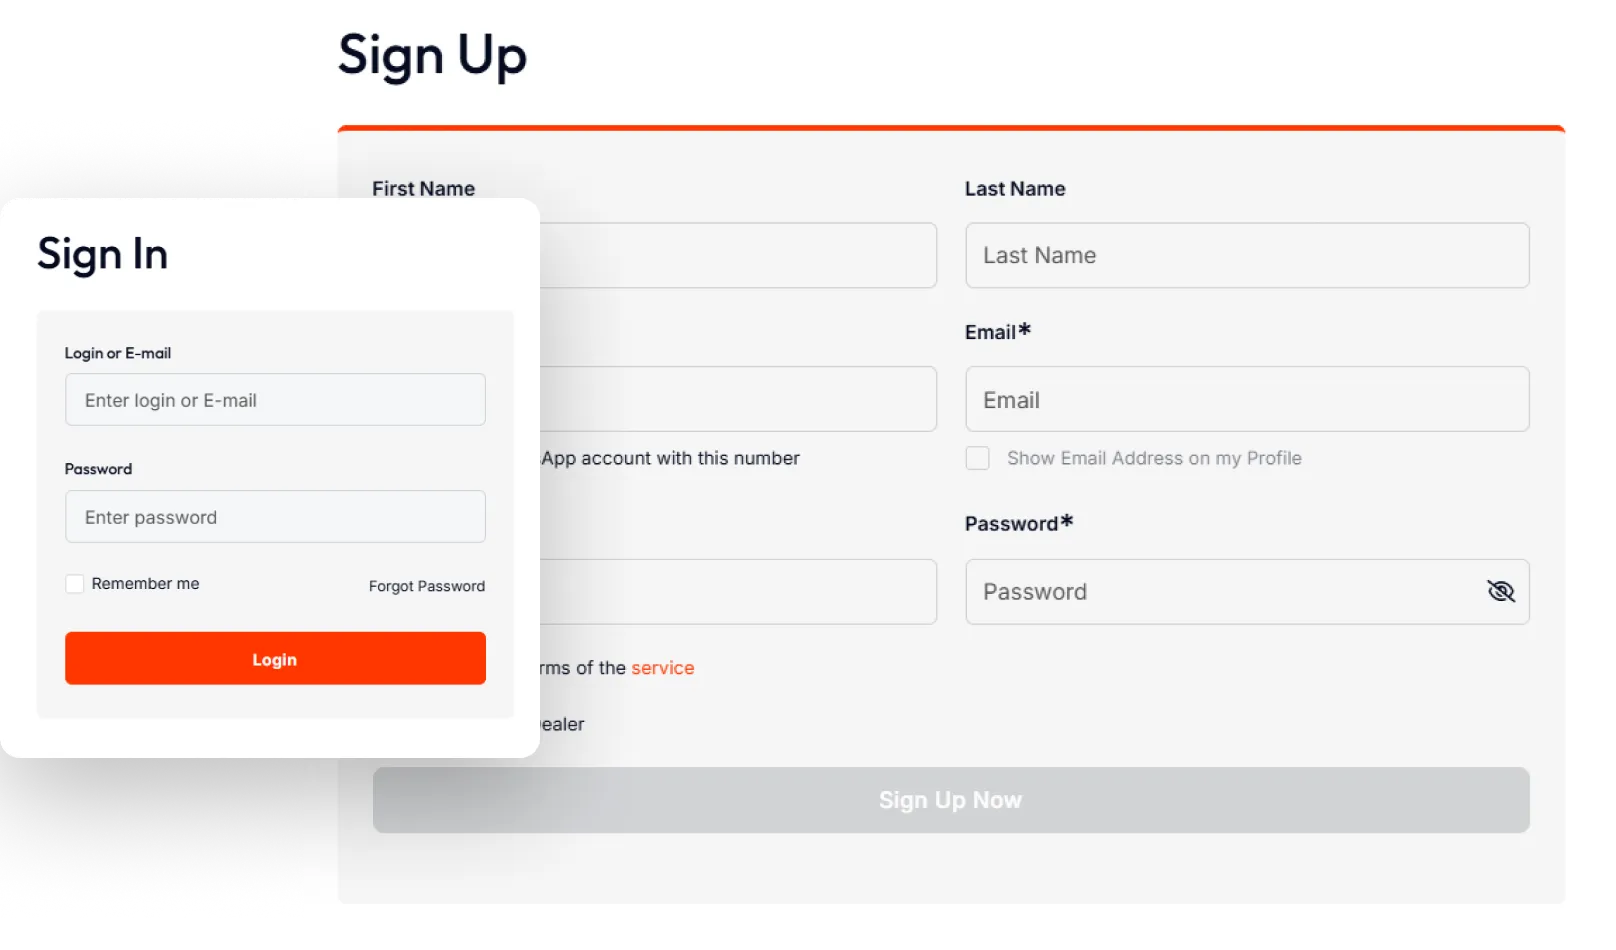Click the Sign In heading

coord(102,254)
